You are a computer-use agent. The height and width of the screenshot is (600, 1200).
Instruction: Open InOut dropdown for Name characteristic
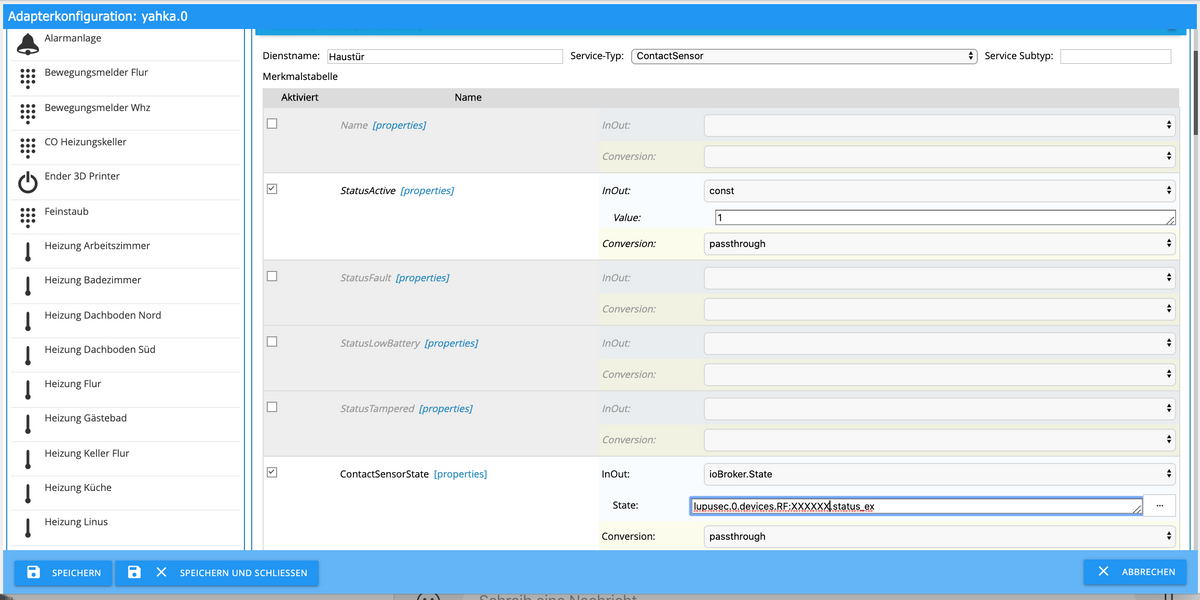tap(940, 125)
